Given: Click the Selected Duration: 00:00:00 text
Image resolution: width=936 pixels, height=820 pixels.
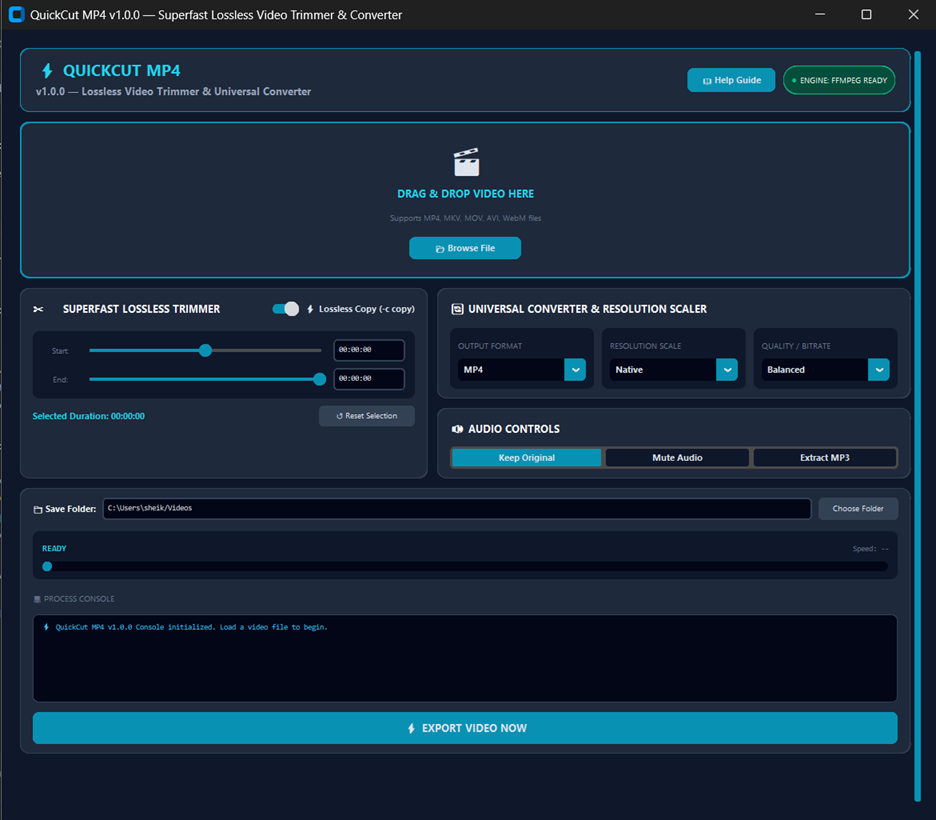Looking at the screenshot, I should (x=88, y=416).
